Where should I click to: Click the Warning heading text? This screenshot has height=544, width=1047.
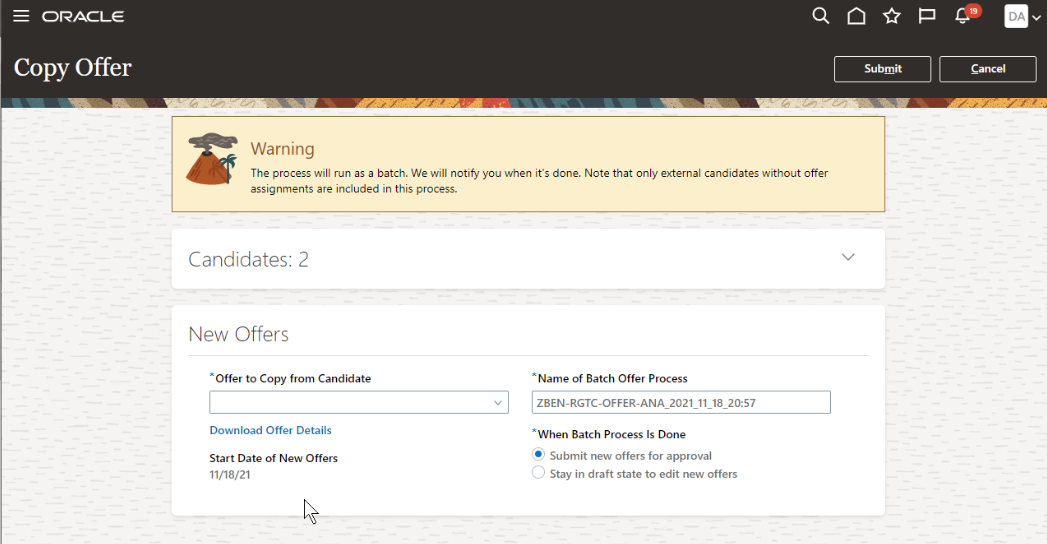coord(282,148)
